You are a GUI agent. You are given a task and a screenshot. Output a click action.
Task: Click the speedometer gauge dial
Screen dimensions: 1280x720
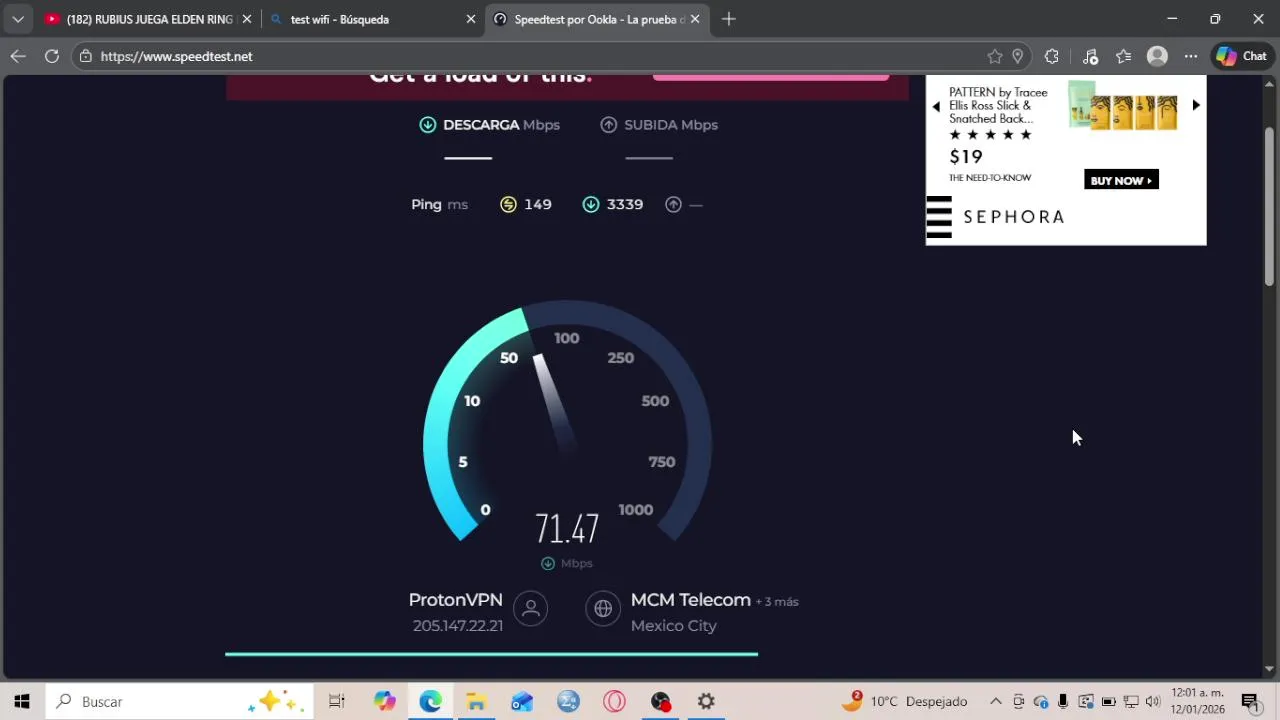(567, 420)
